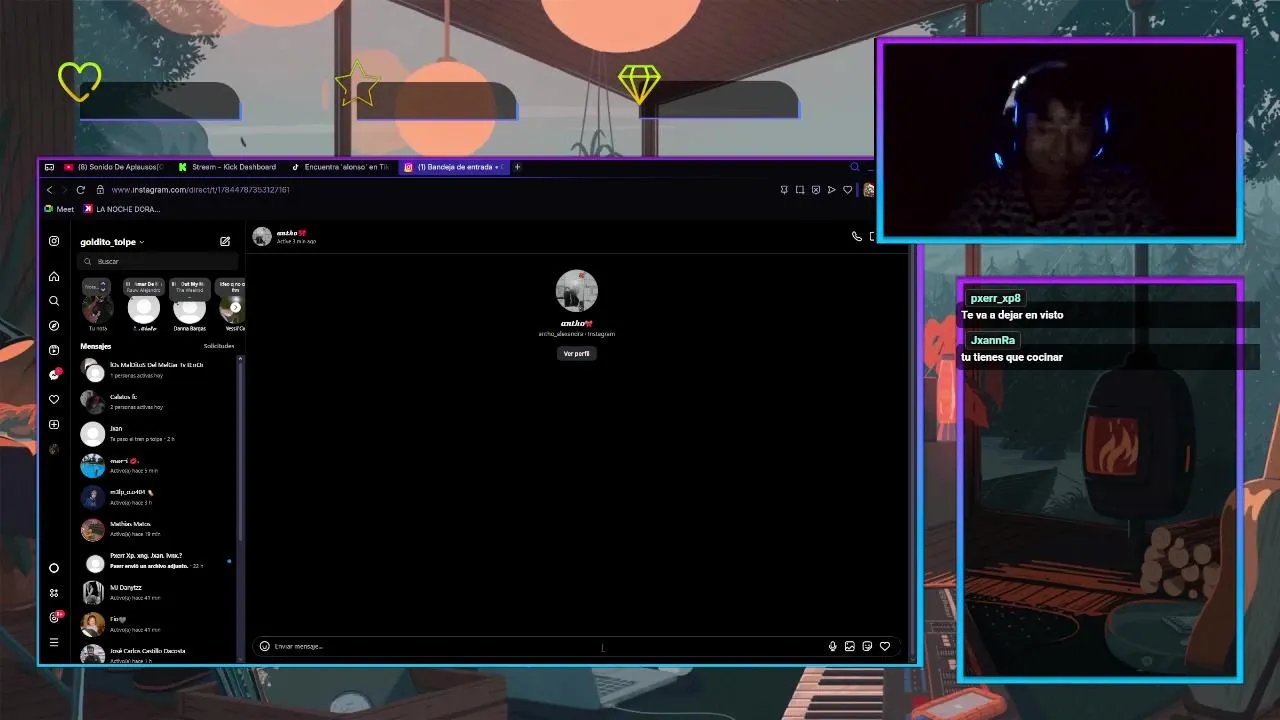Image resolution: width=1280 pixels, height=720 pixels.
Task: Open the Calatos fc conversation
Action: 158,402
